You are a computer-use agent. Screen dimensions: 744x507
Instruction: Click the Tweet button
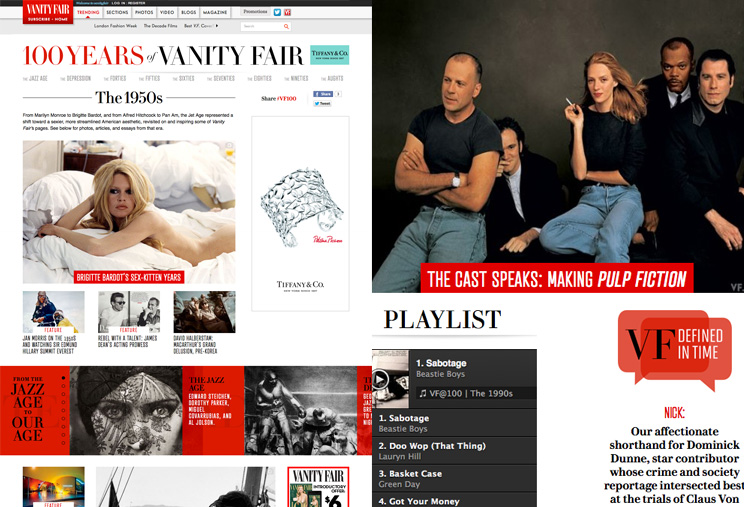[322, 103]
